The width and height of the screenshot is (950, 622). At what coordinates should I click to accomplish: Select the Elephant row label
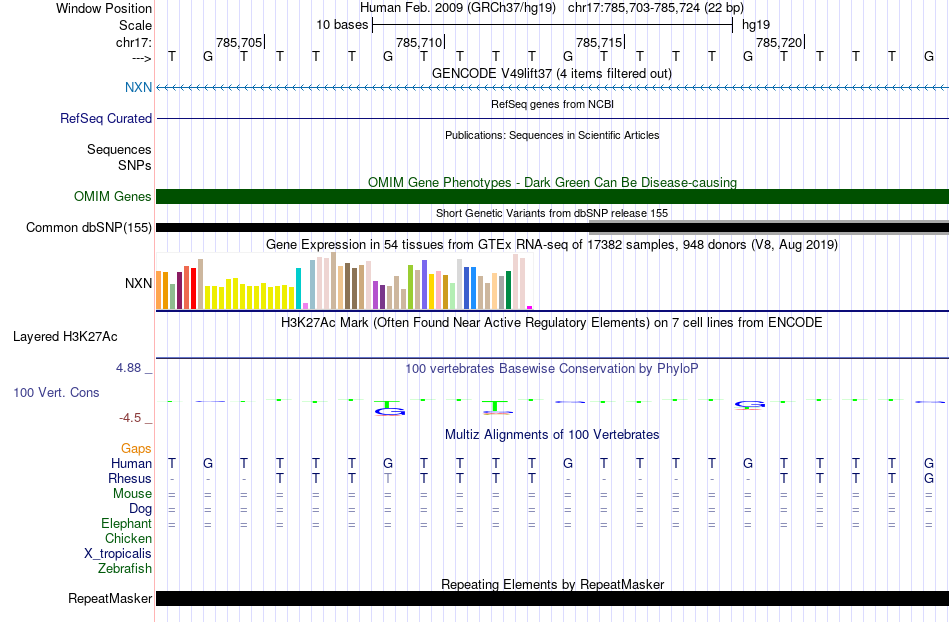126,523
